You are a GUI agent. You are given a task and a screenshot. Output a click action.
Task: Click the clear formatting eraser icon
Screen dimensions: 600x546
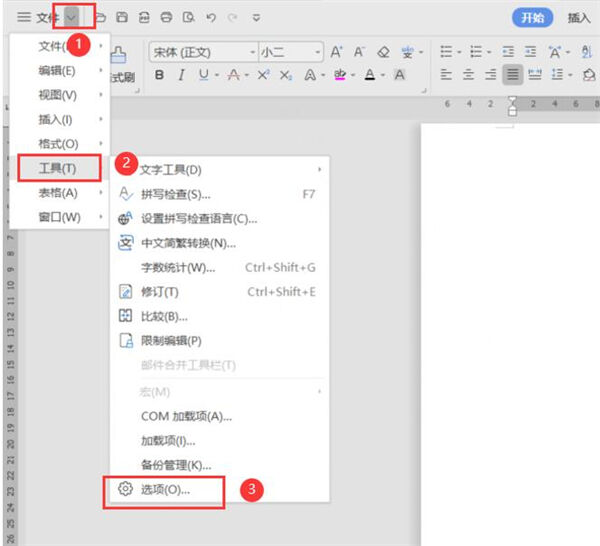(x=384, y=52)
